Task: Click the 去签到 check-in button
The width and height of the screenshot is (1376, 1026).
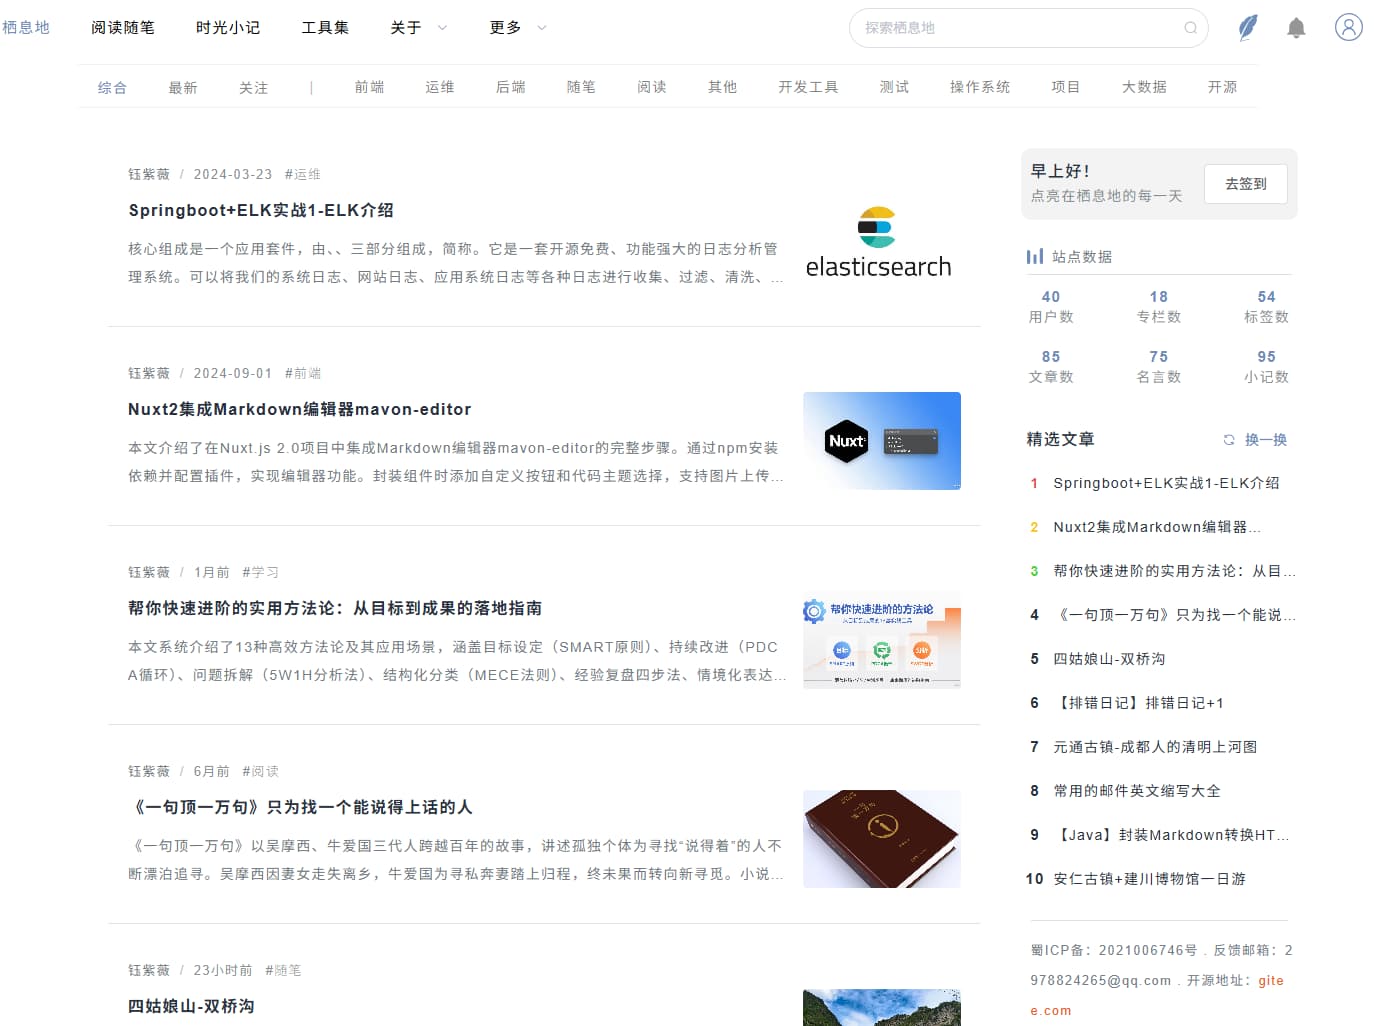Action: 1245,184
